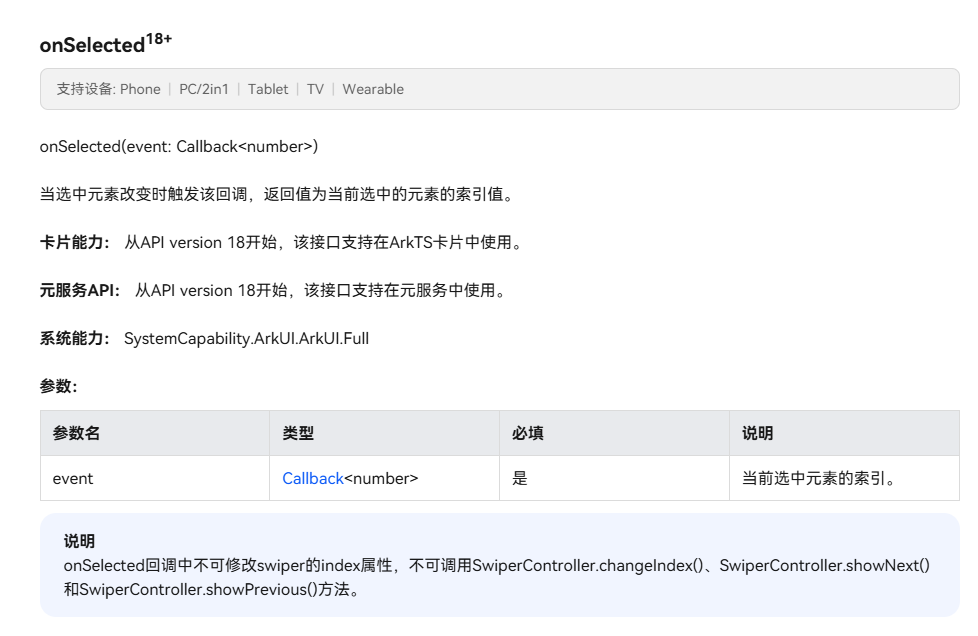Select the 当选中元素改变时触发该回调 description sentence
This screenshot has width=978, height=636.
click(278, 195)
